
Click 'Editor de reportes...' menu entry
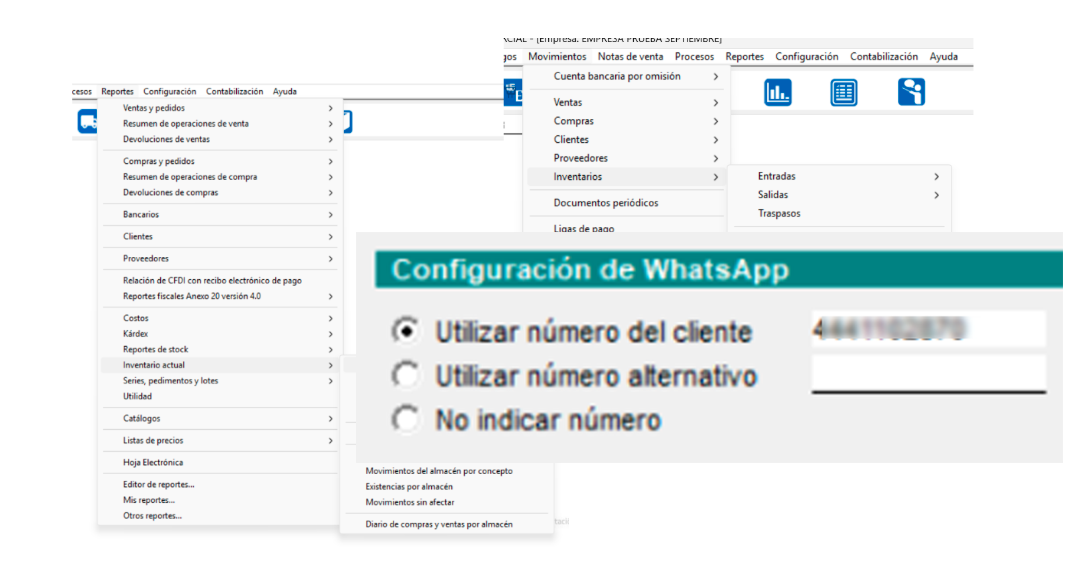(158, 485)
